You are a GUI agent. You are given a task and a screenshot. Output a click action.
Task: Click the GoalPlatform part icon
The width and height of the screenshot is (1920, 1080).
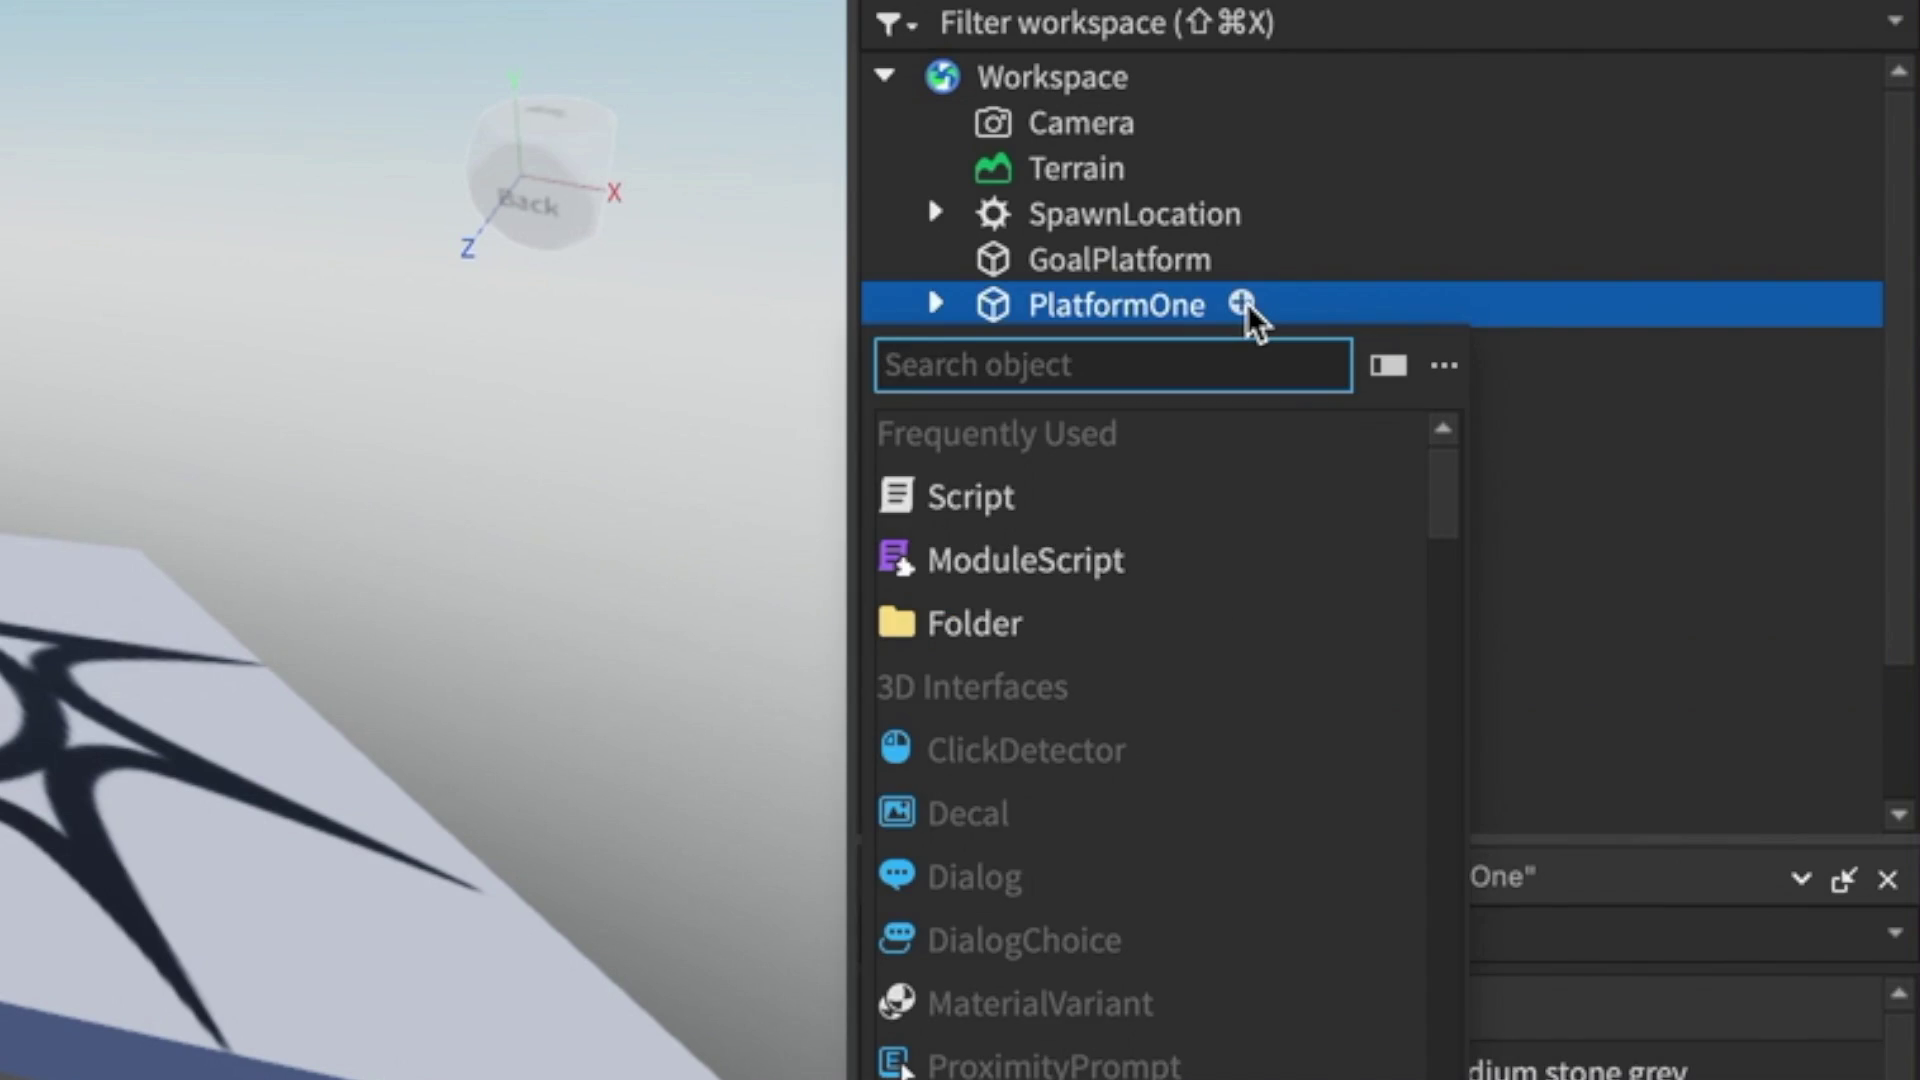click(993, 260)
